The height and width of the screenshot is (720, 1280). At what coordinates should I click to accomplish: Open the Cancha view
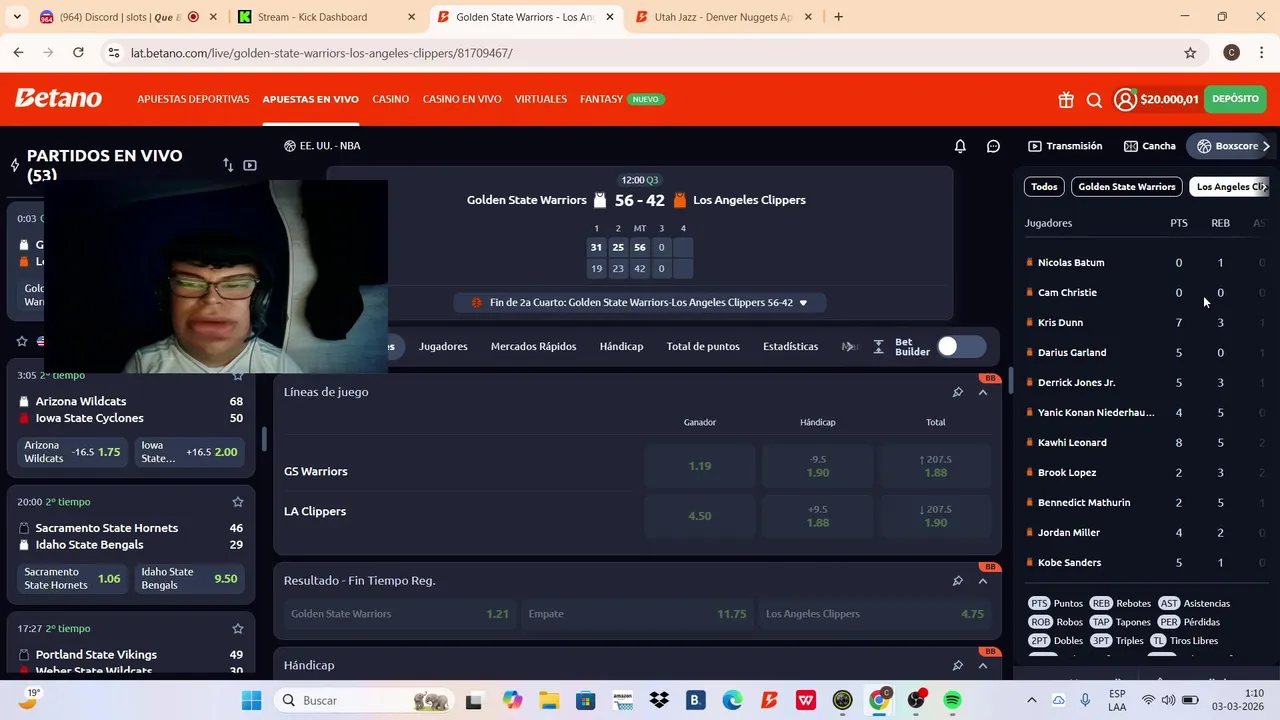[x=1150, y=146]
